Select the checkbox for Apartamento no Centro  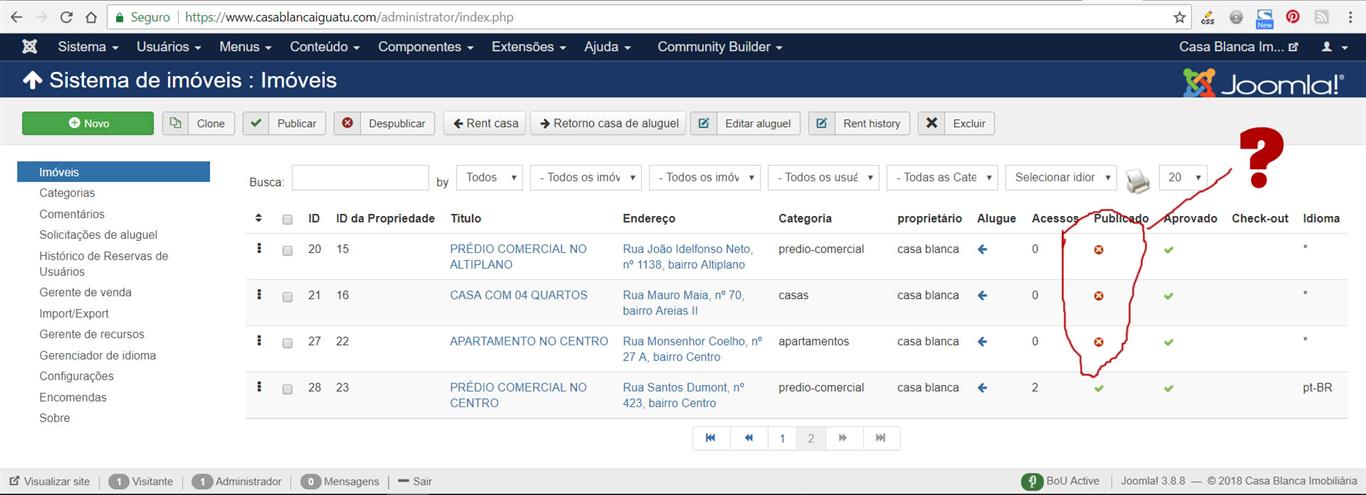[x=287, y=342]
